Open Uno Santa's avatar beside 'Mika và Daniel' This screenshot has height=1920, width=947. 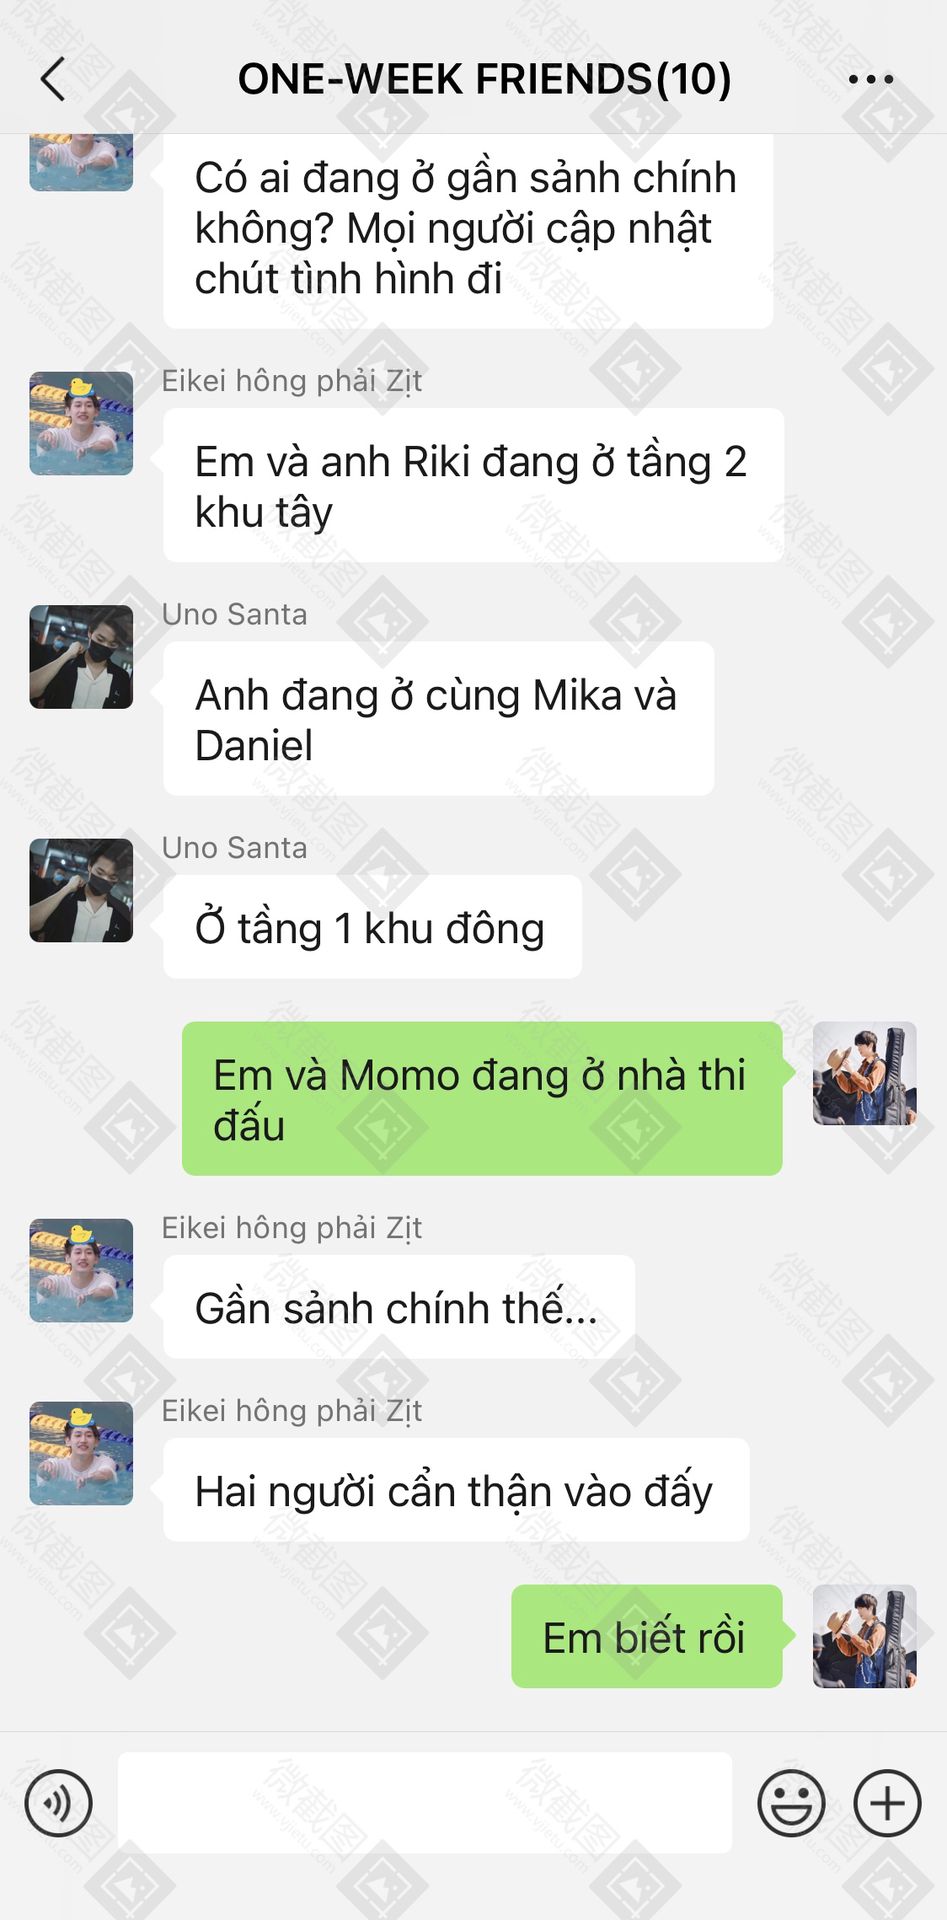point(81,657)
